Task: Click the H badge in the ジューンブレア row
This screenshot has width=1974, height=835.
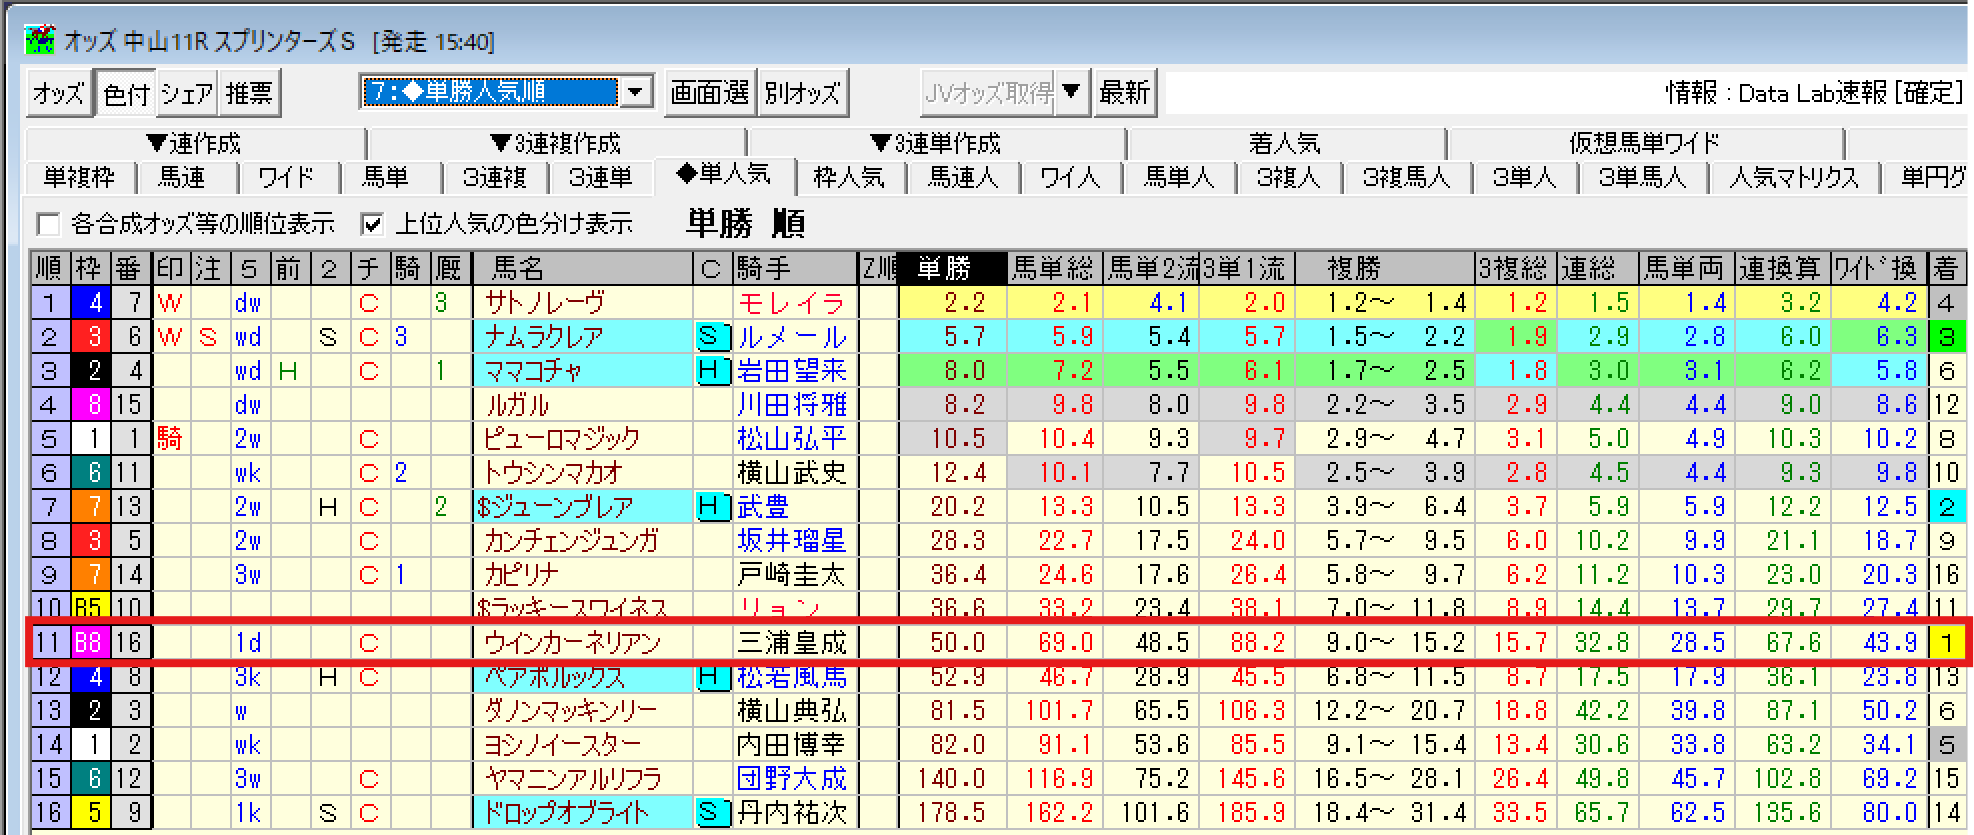Action: [x=710, y=507]
